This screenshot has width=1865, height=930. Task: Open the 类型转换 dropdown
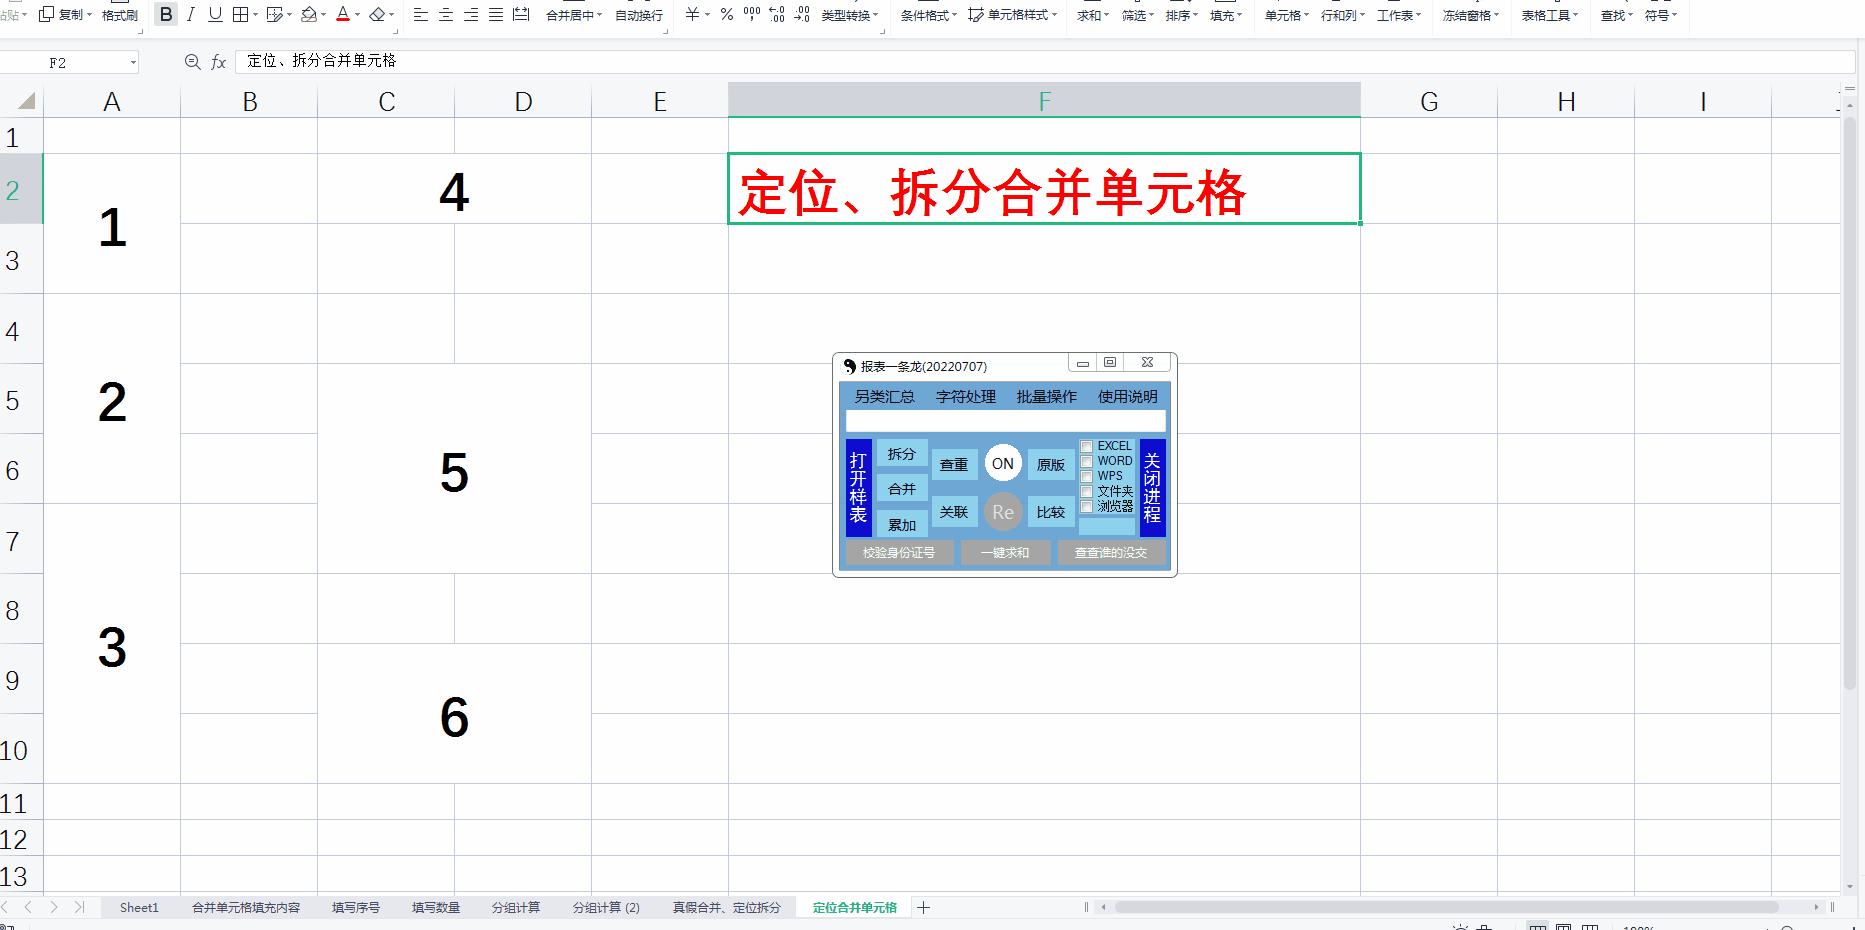click(849, 15)
